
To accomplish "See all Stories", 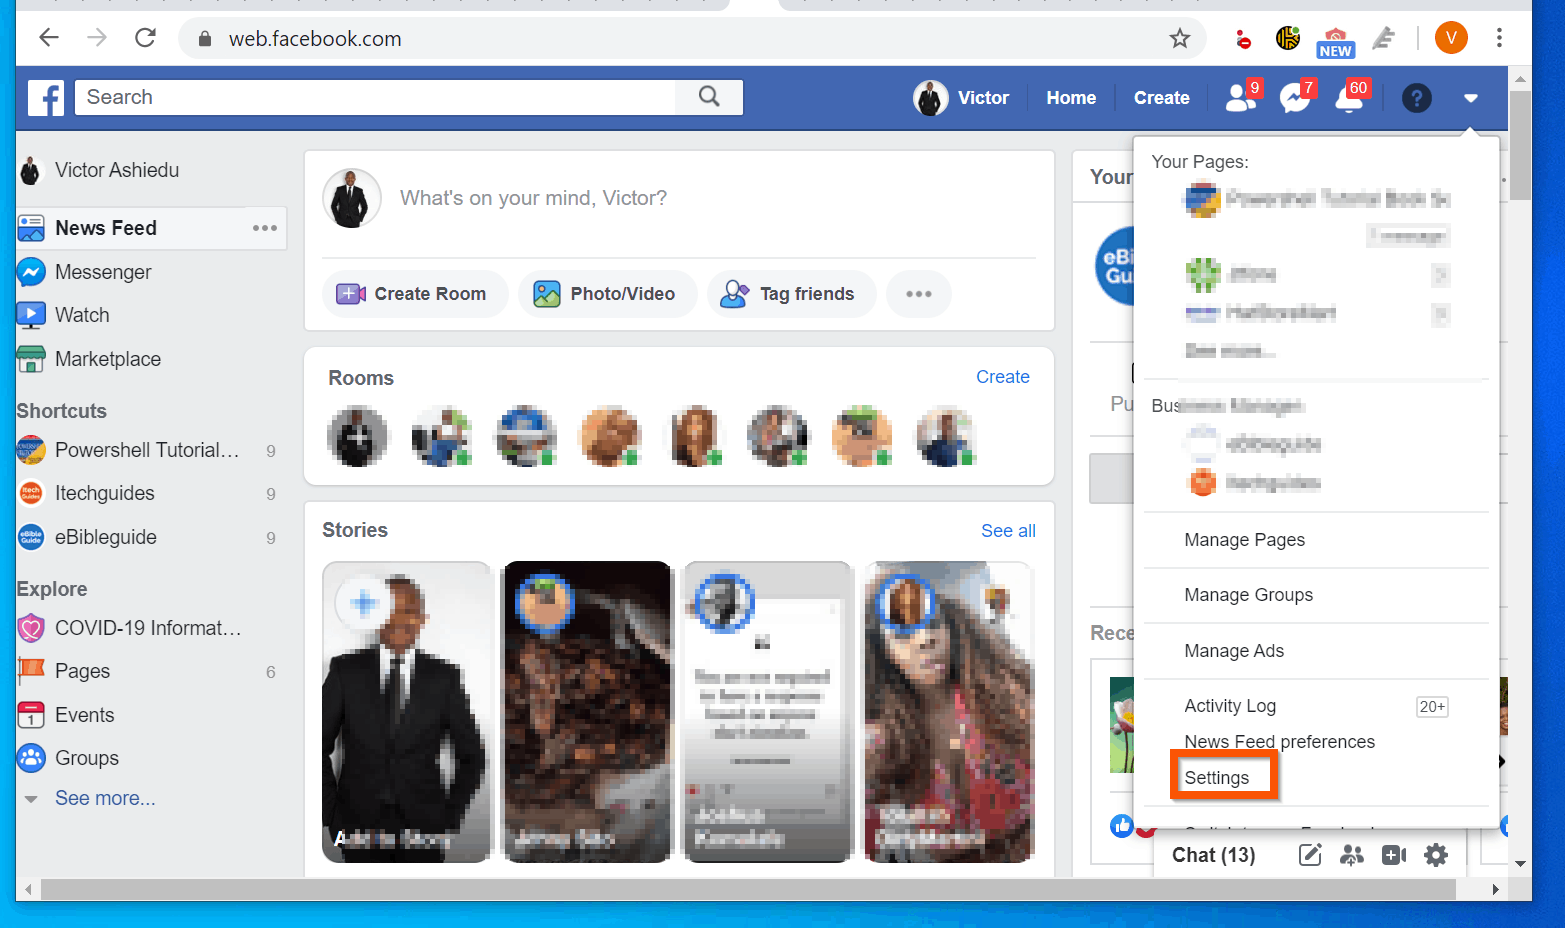I will coord(1008,530).
